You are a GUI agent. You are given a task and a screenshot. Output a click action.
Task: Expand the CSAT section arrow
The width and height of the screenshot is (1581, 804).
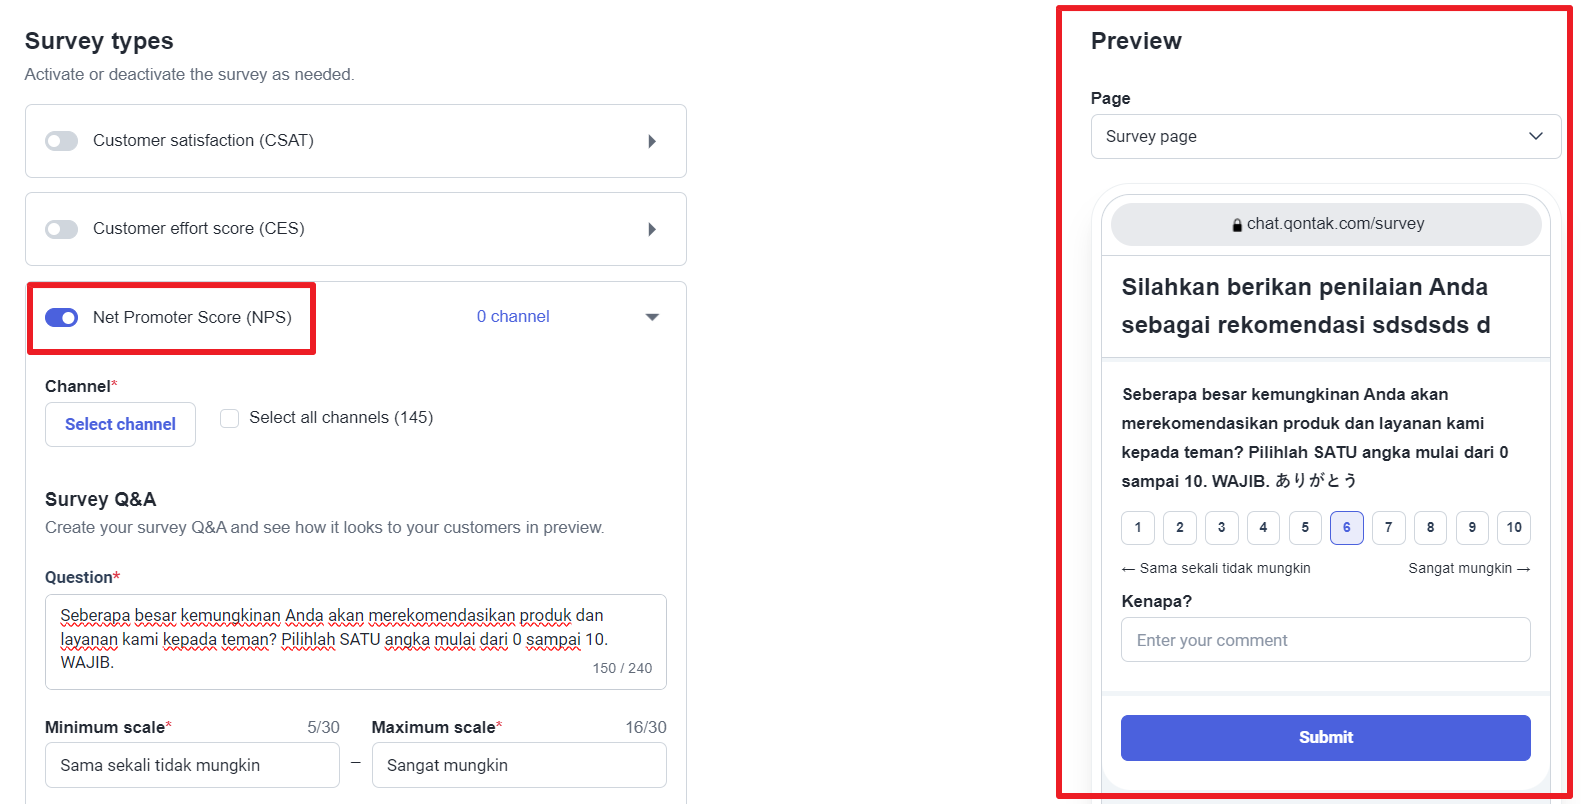click(652, 141)
